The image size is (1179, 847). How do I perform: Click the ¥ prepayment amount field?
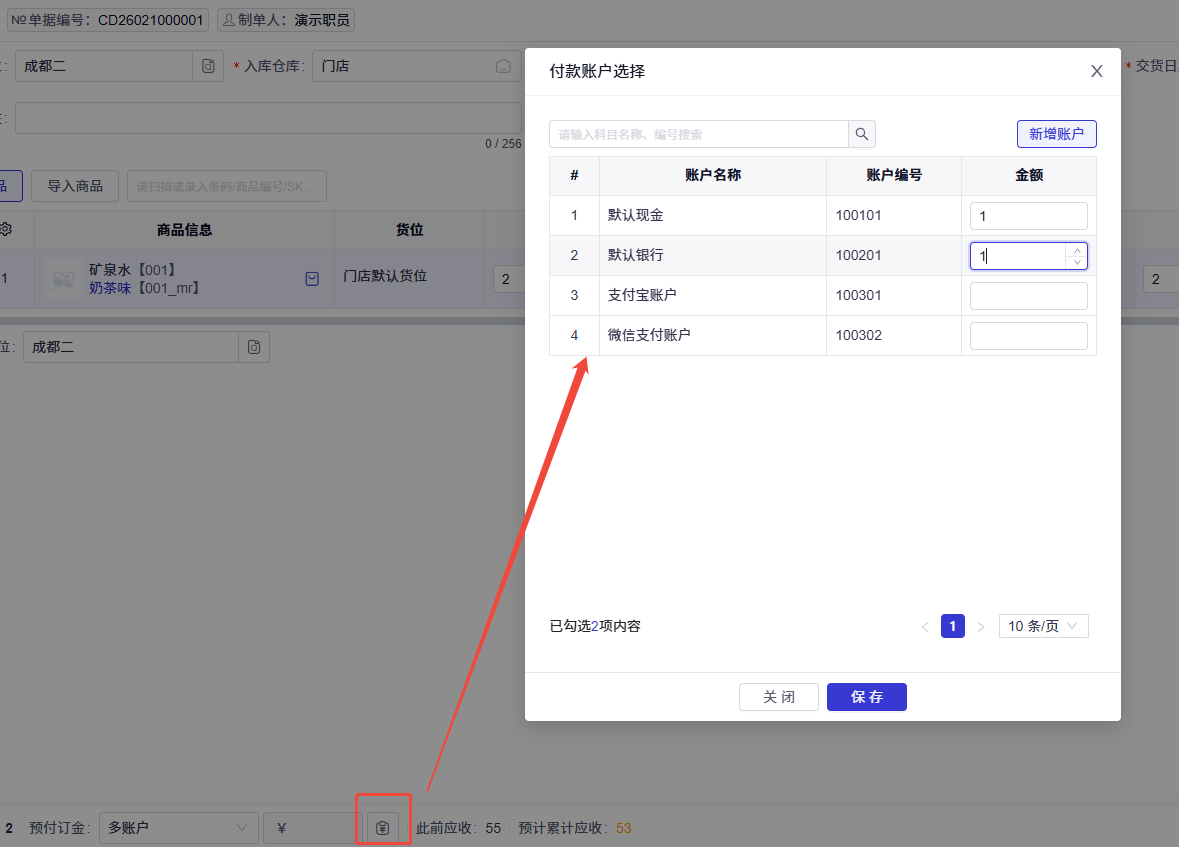click(312, 827)
